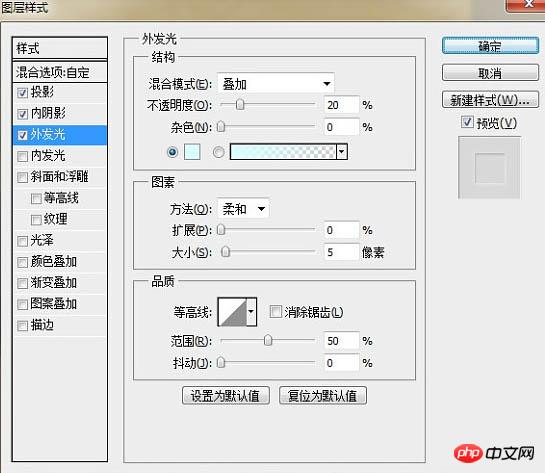Click the 确定 OK button
Viewport: 545px width, 473px height.
(490, 46)
